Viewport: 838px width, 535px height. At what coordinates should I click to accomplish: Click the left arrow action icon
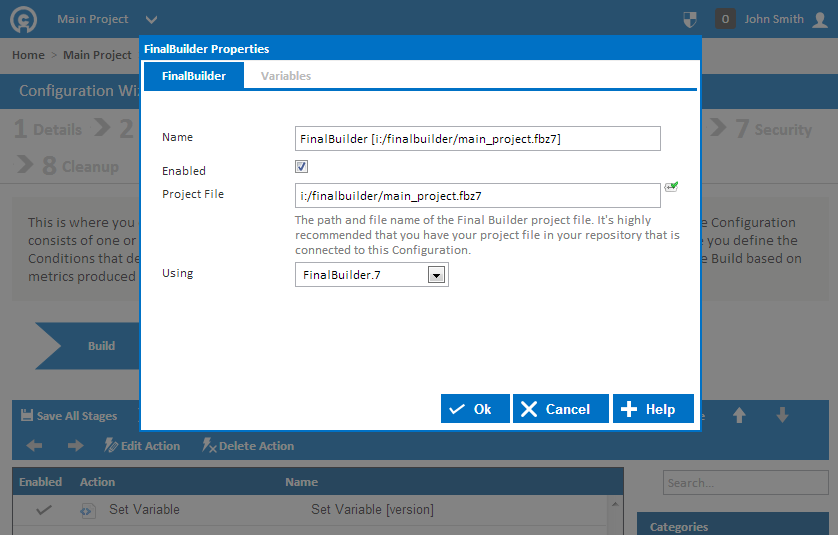tap(34, 445)
